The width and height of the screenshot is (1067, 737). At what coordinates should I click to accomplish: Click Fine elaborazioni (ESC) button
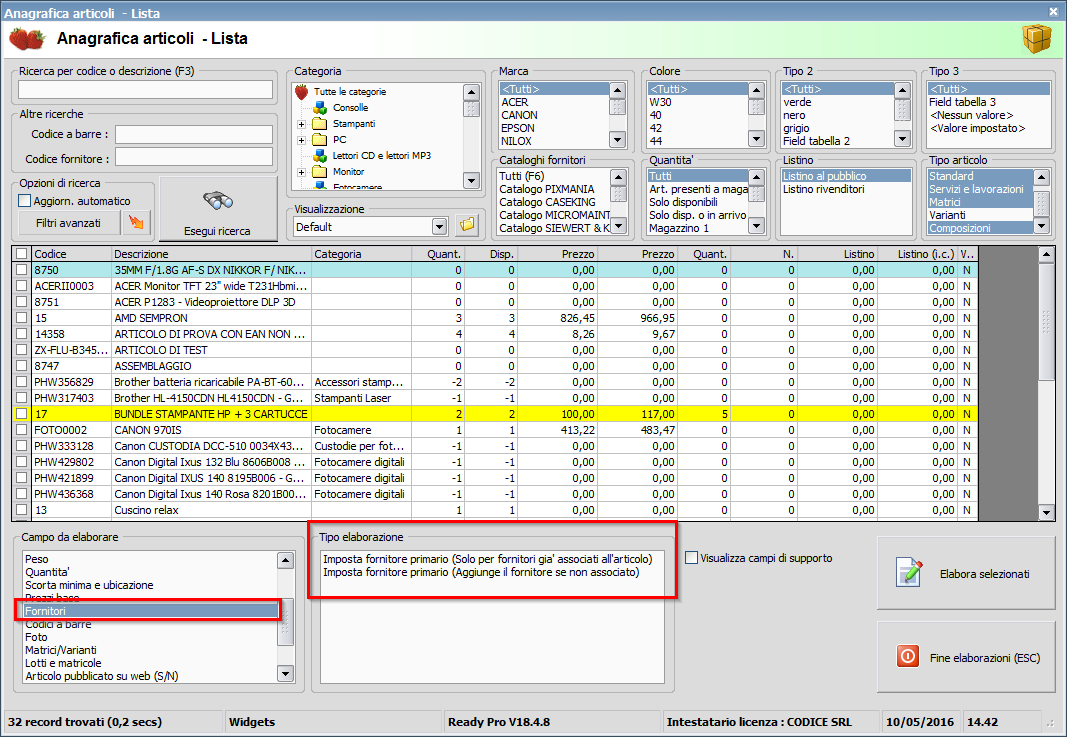pyautogui.click(x=966, y=657)
